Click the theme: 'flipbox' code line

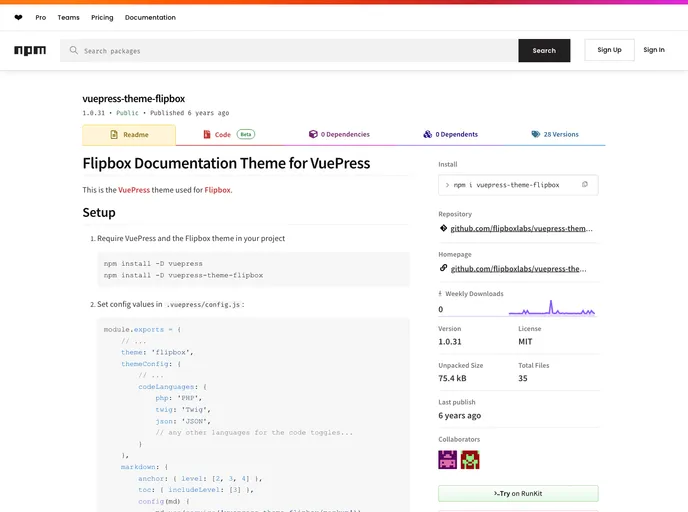point(157,352)
